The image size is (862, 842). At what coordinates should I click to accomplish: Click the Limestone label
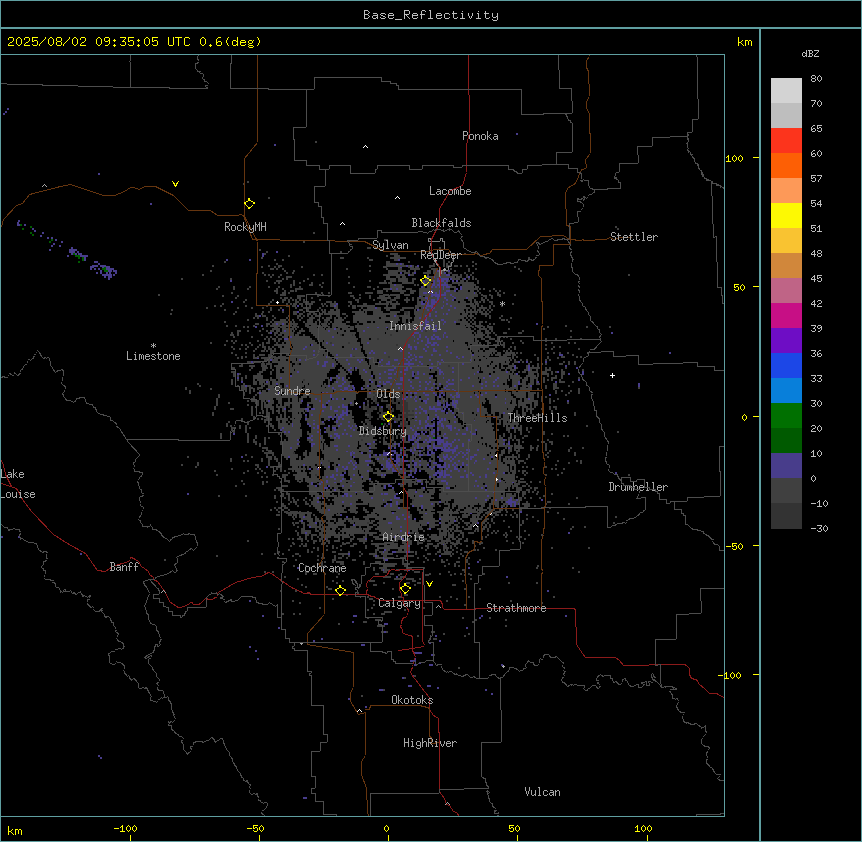click(x=153, y=356)
